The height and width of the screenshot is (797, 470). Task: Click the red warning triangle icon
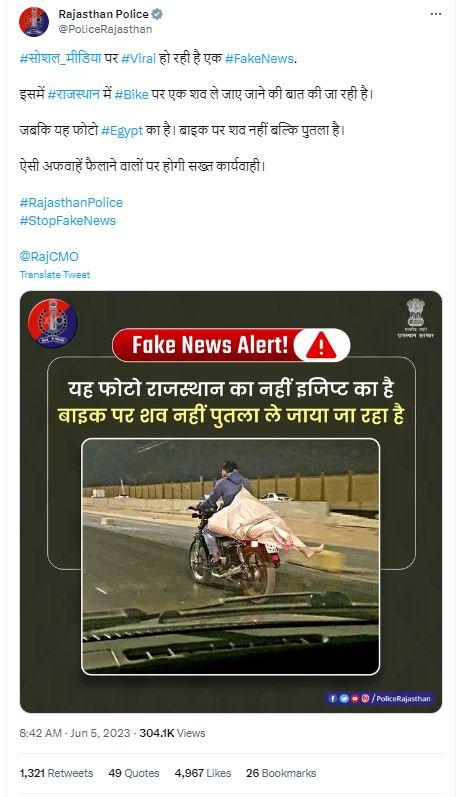[x=321, y=346]
